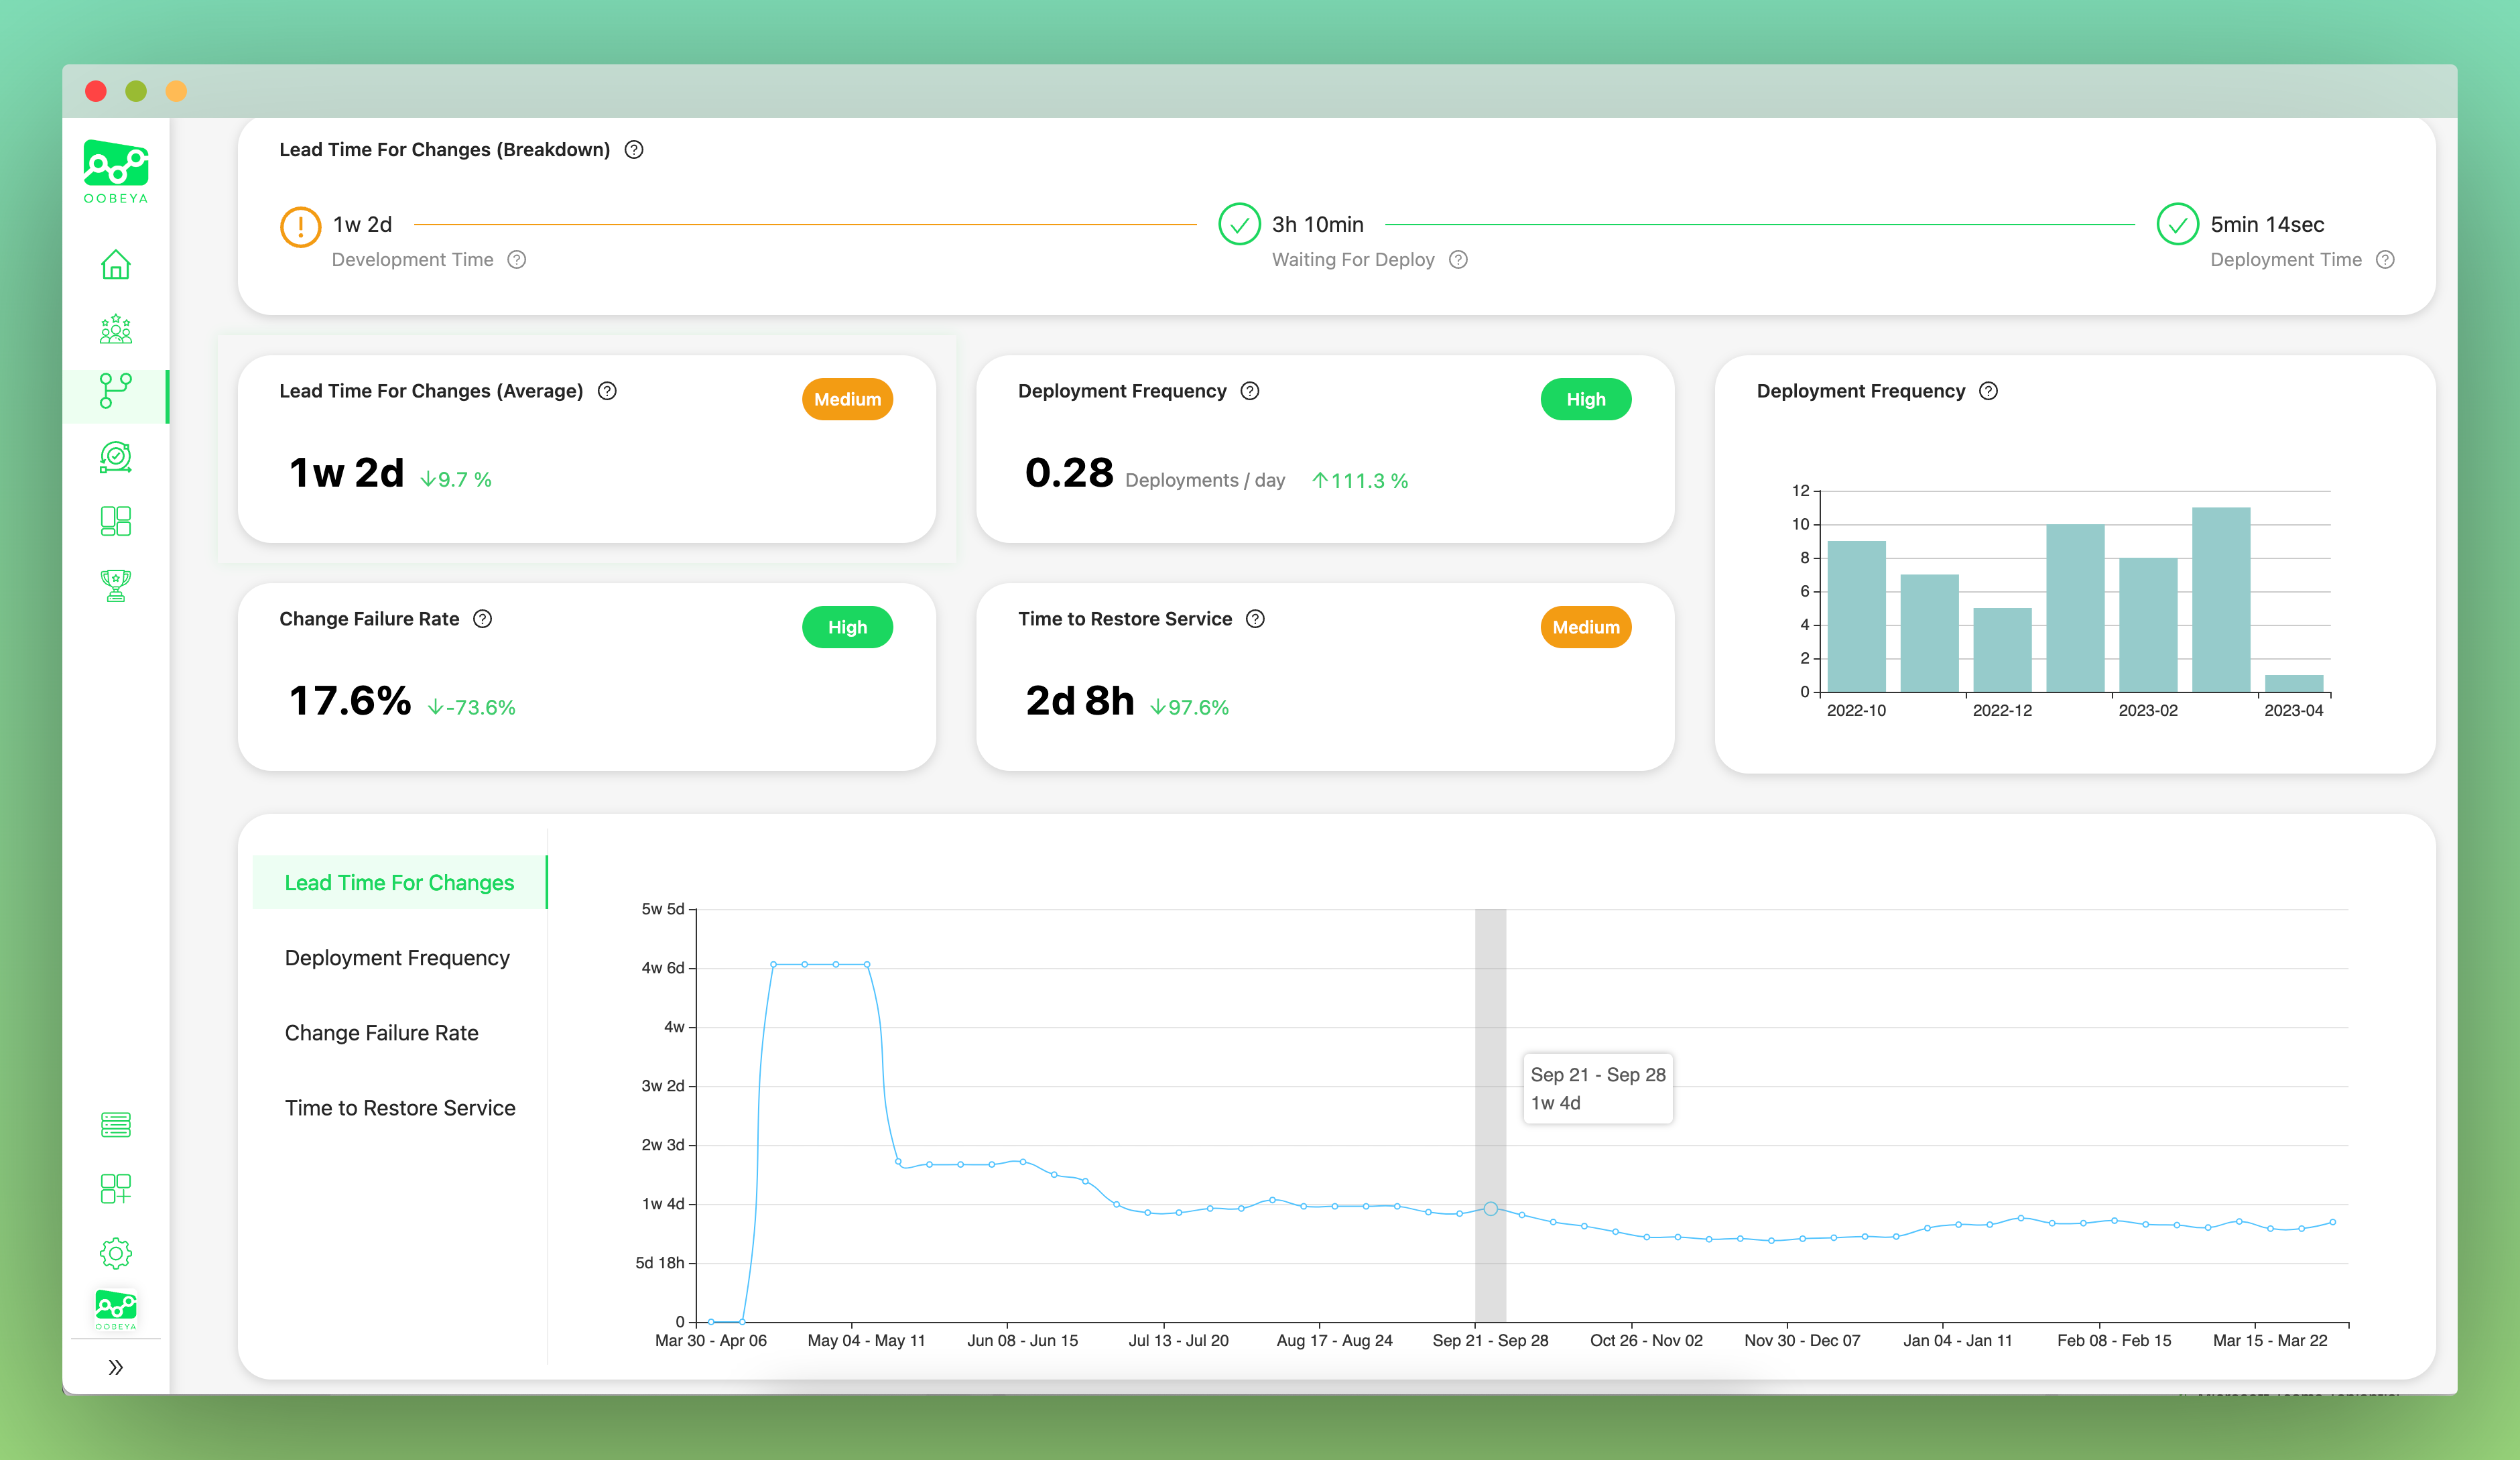
Task: Click the tallest bar in the Deployment Frequency chart
Action: pyautogui.click(x=2220, y=600)
